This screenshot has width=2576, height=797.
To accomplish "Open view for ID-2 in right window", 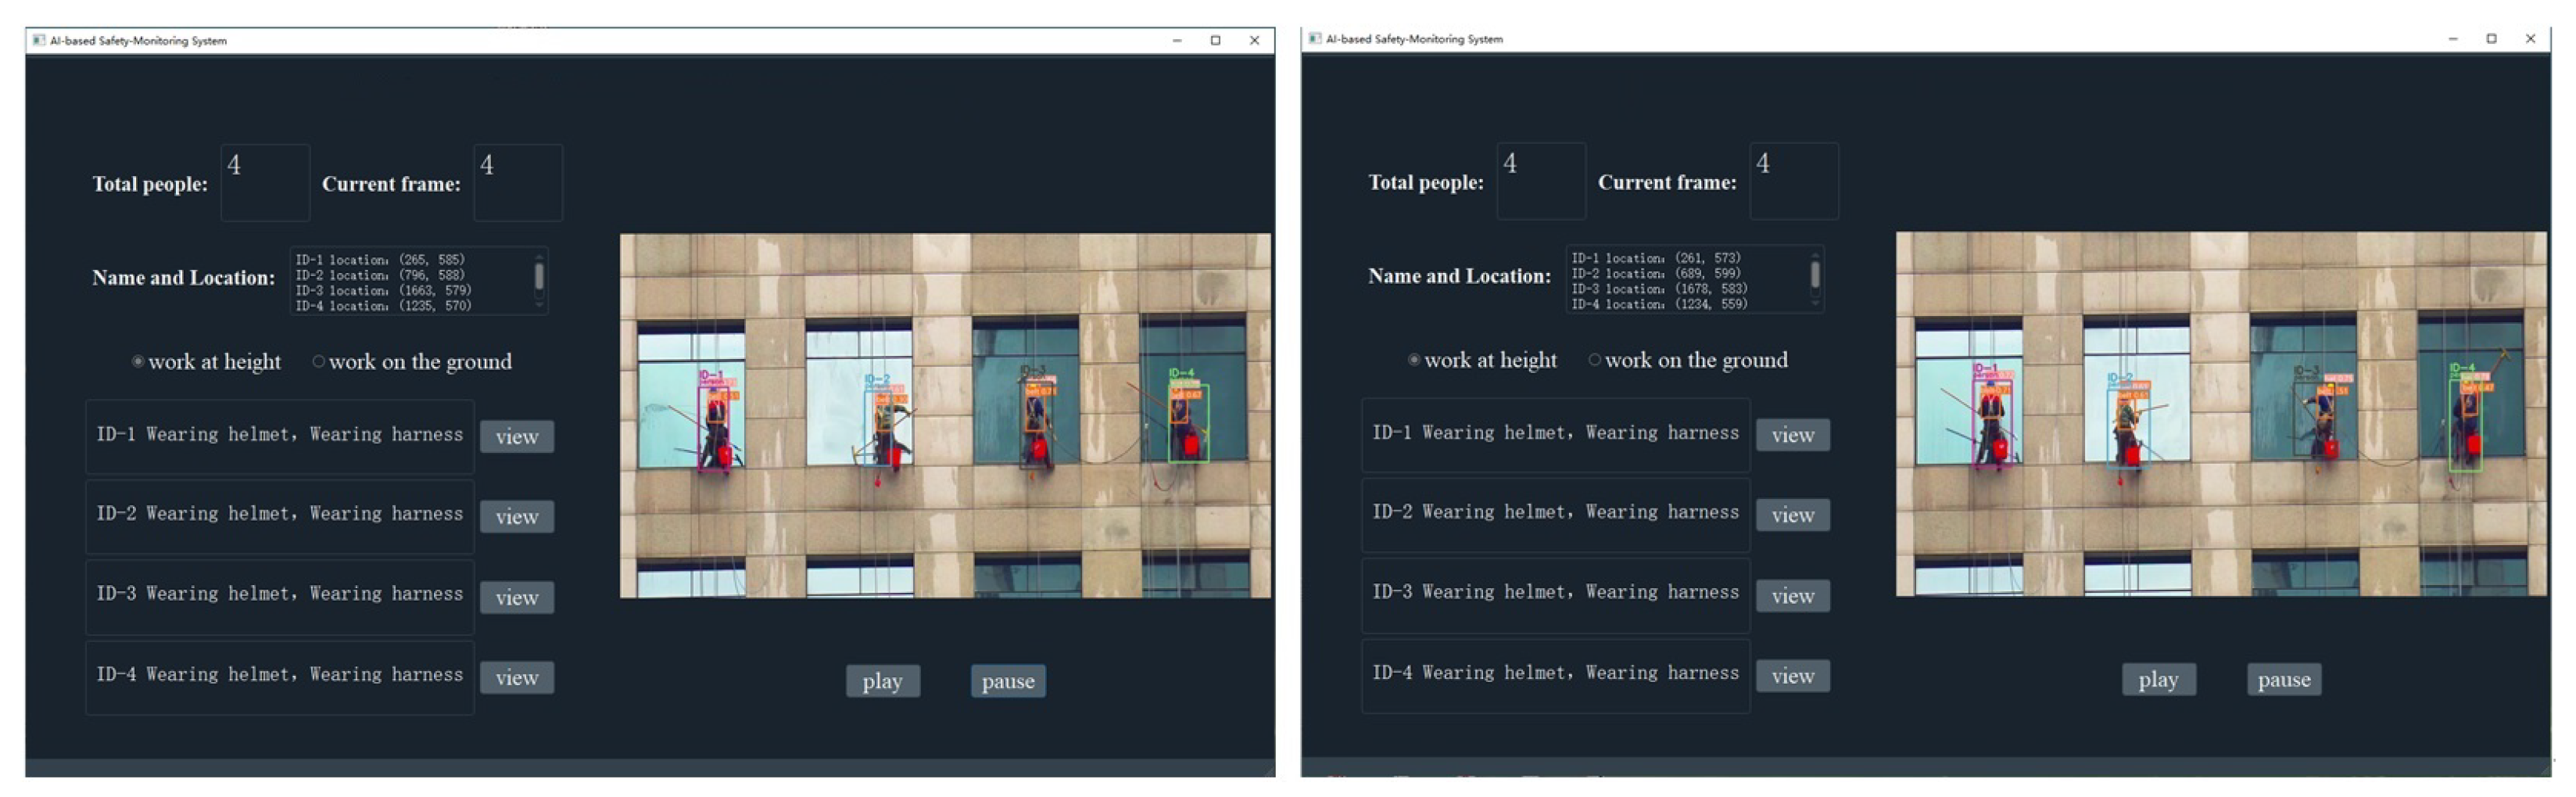I will tap(1792, 514).
